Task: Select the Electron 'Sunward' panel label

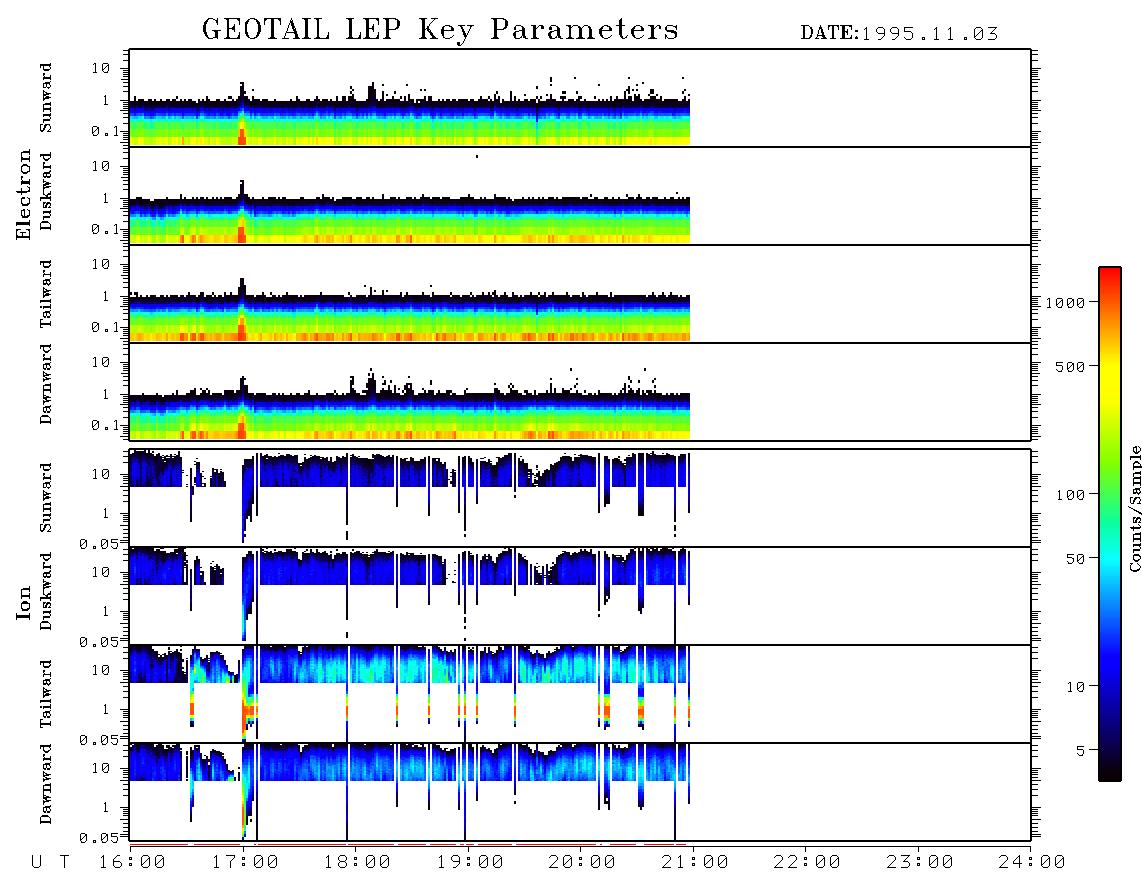Action: (x=46, y=98)
